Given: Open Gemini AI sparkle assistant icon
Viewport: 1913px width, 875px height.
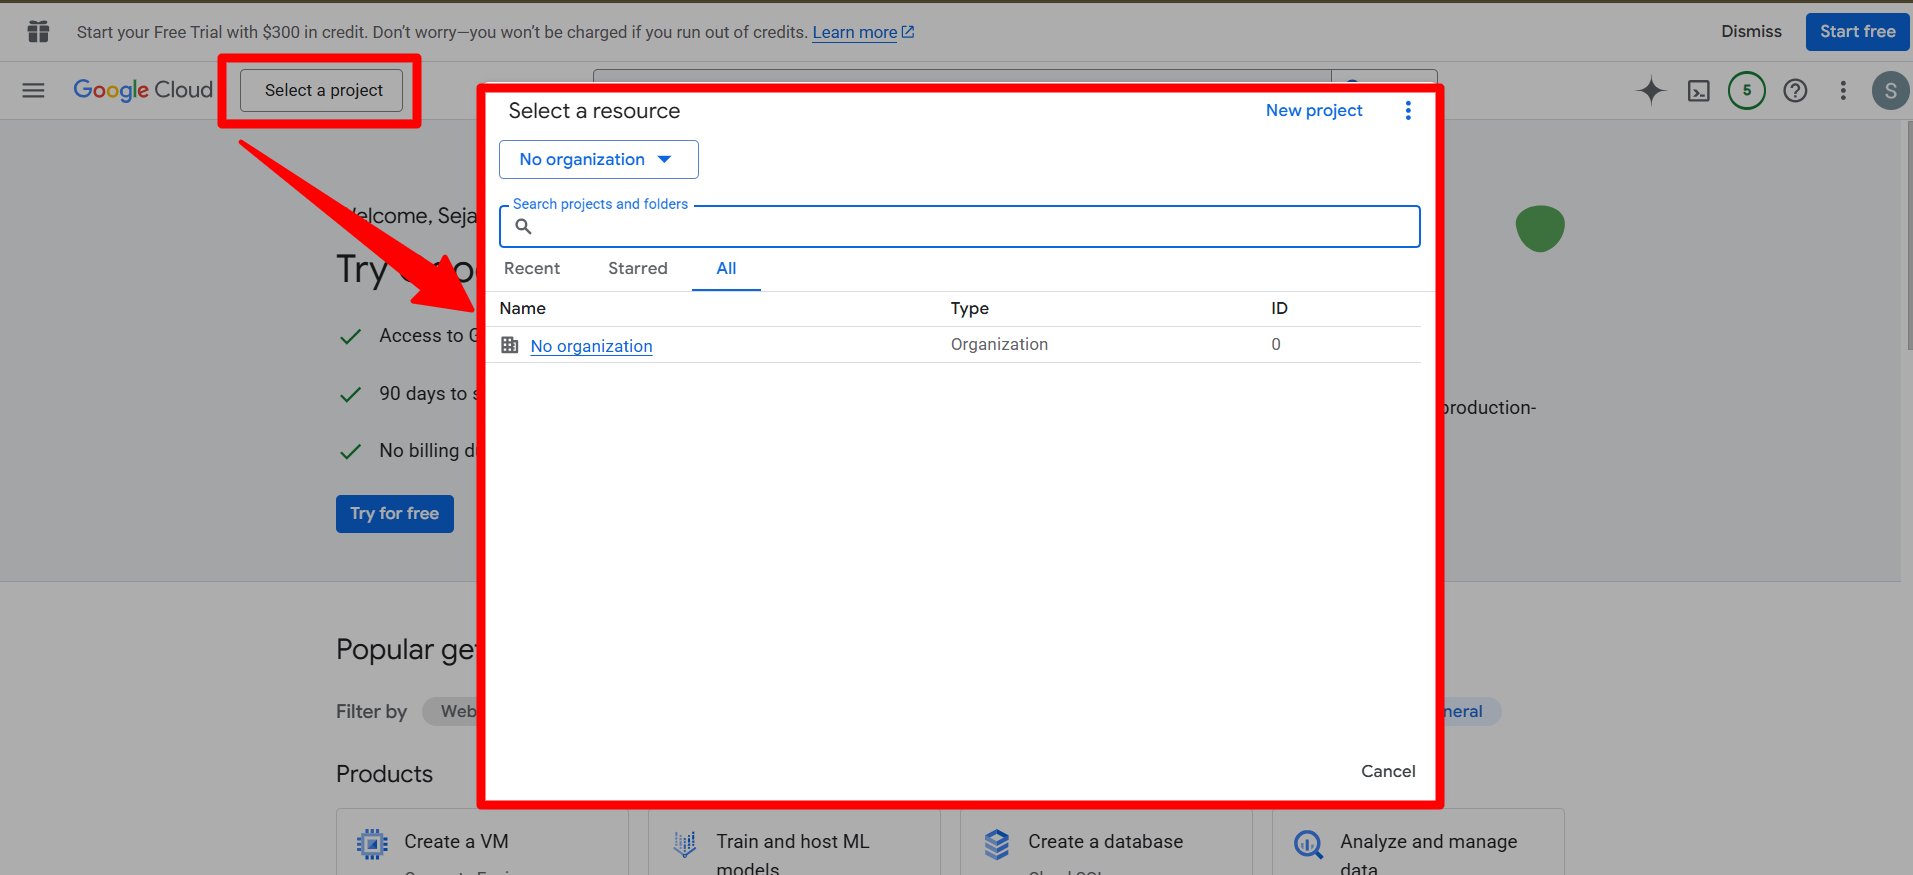Looking at the screenshot, I should 1651,91.
